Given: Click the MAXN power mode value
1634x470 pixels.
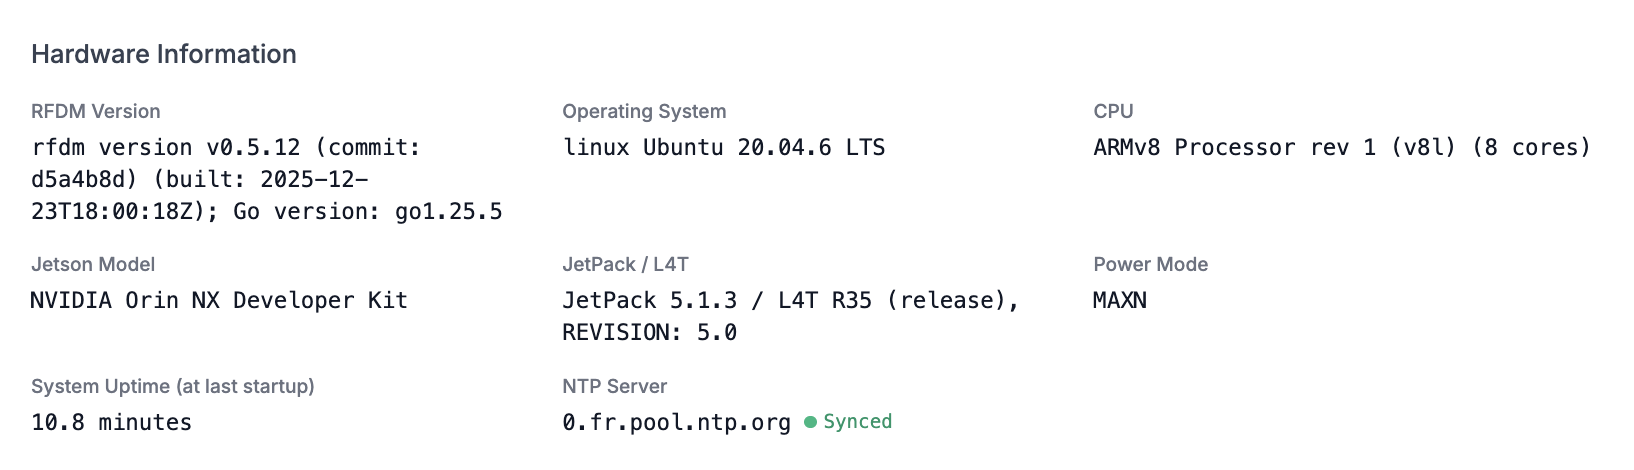Looking at the screenshot, I should tap(1120, 301).
